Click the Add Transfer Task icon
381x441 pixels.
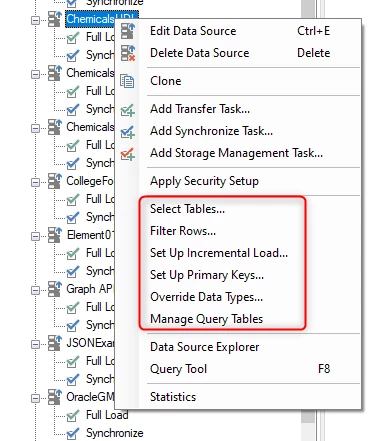[128, 110]
